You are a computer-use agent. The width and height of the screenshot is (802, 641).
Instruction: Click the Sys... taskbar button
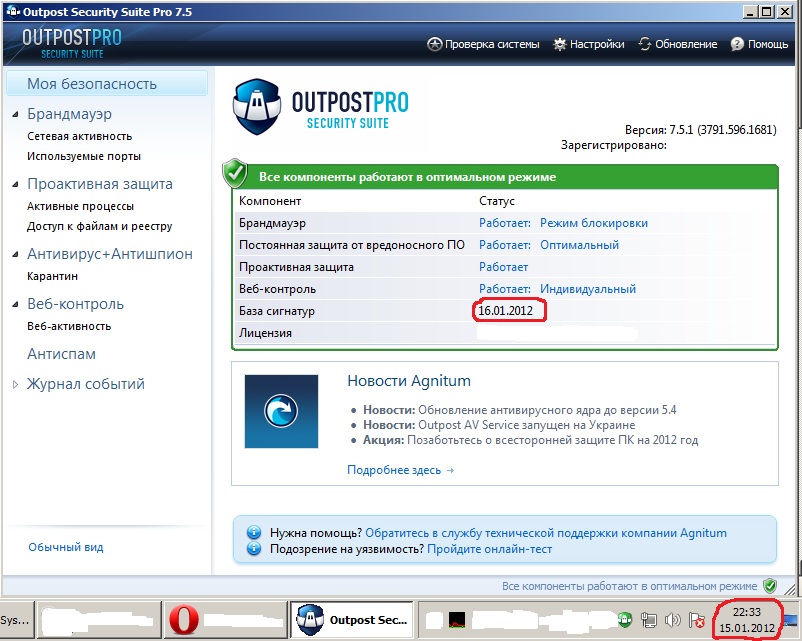(17, 620)
